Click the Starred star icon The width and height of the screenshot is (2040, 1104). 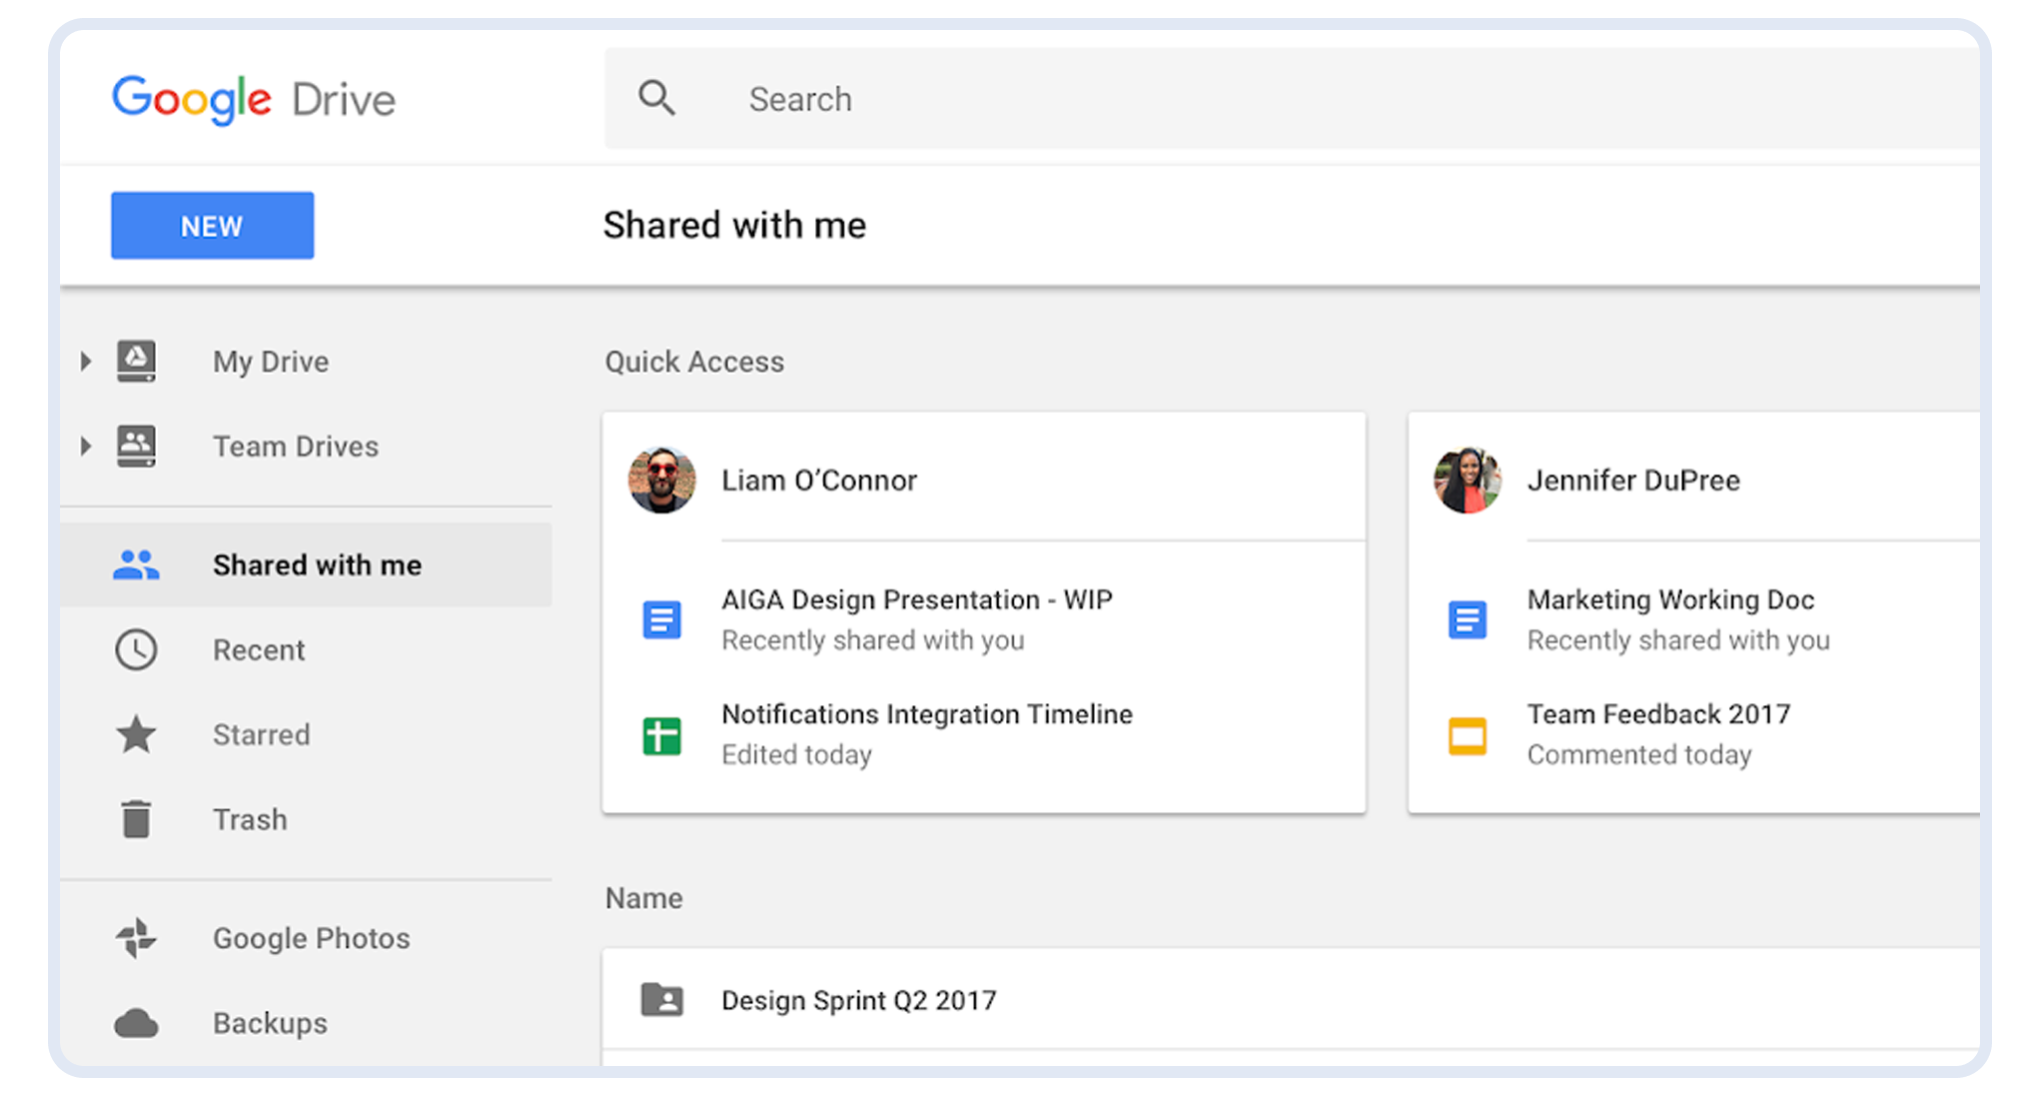tap(136, 735)
